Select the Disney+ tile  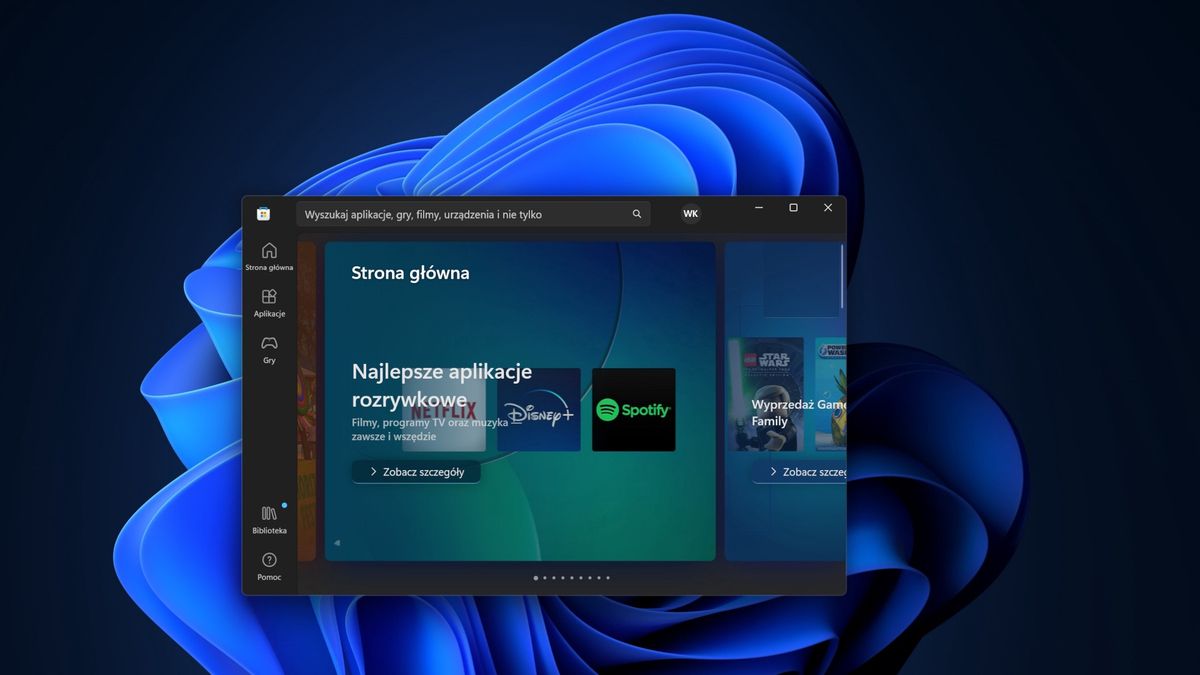(x=538, y=408)
